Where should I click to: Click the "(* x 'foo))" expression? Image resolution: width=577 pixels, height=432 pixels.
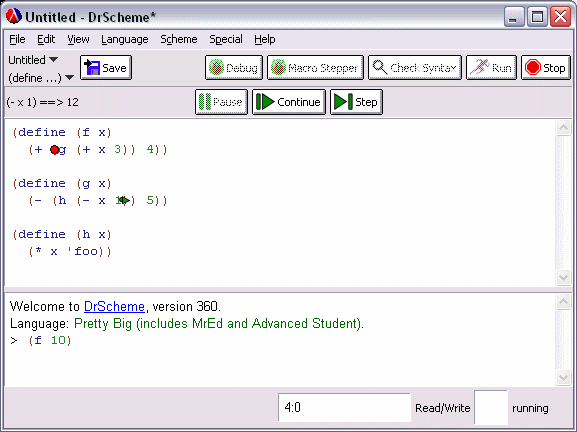pyautogui.click(x=70, y=251)
